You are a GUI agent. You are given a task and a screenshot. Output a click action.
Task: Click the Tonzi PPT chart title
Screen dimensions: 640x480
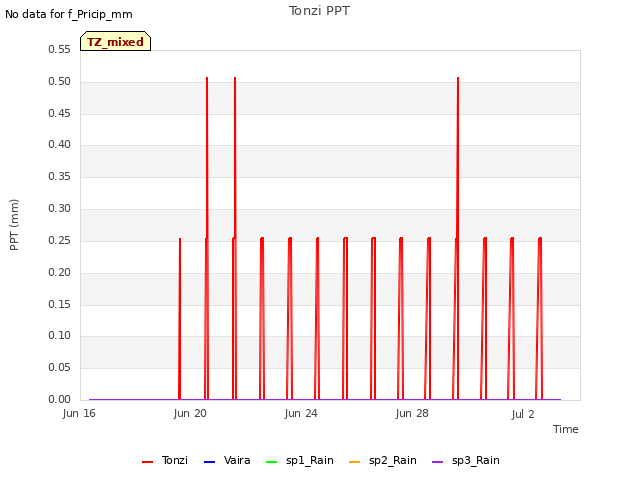319,11
